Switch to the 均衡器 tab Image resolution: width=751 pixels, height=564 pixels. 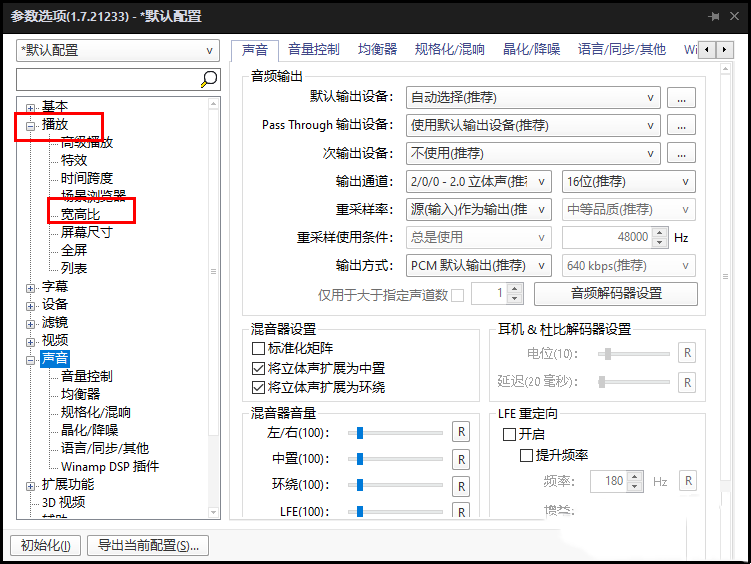(377, 49)
